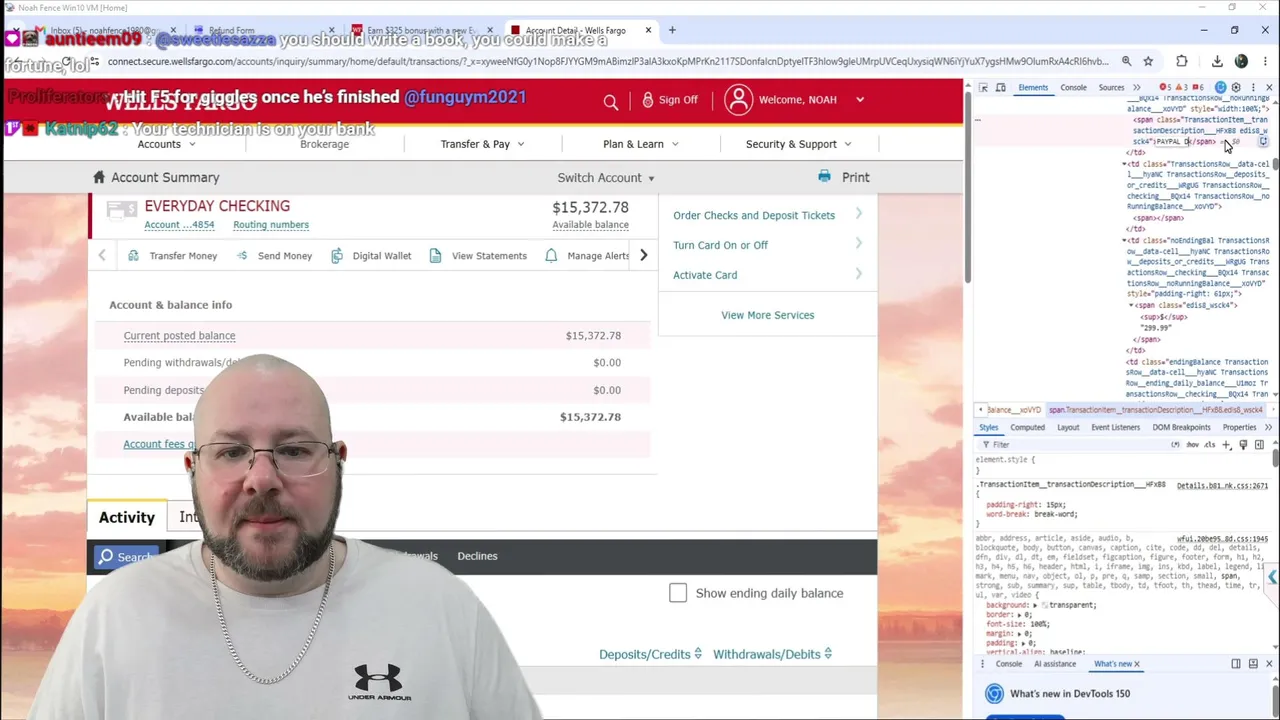This screenshot has height=720, width=1280.
Task: Print the account details page
Action: [x=844, y=177]
